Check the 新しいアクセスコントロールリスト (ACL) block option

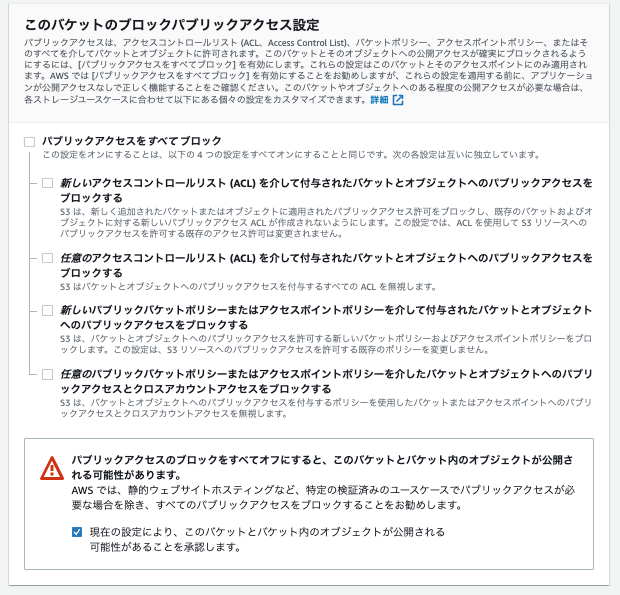coord(47,183)
